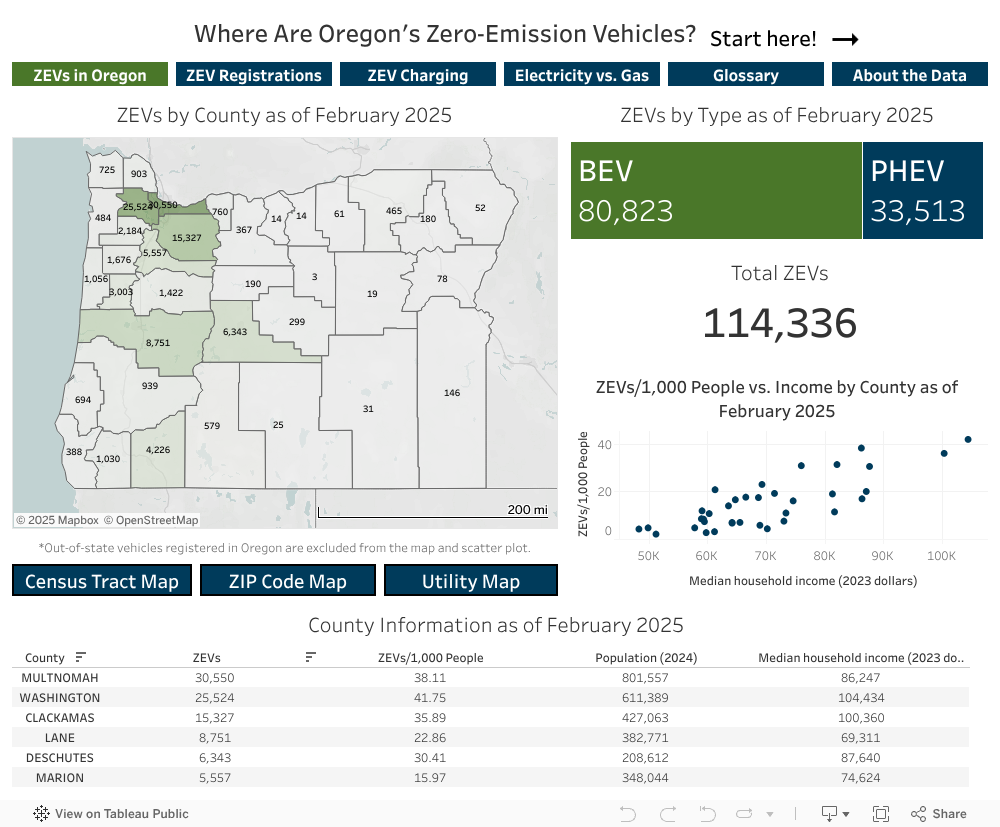Click the Census Tract Map button
1000x827 pixels.
[x=101, y=580]
